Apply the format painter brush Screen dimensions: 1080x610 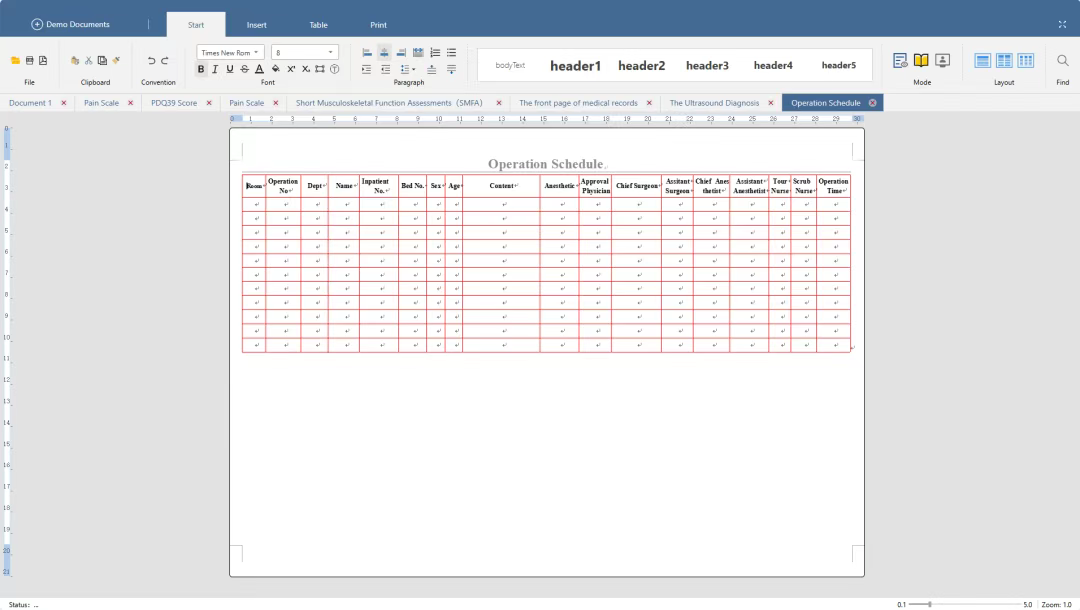point(116,61)
